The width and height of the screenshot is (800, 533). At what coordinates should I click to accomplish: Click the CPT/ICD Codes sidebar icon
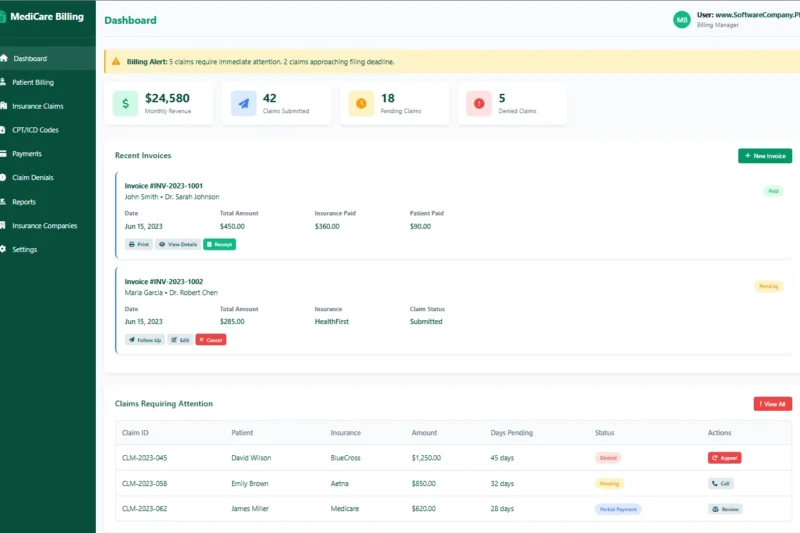tap(3, 130)
